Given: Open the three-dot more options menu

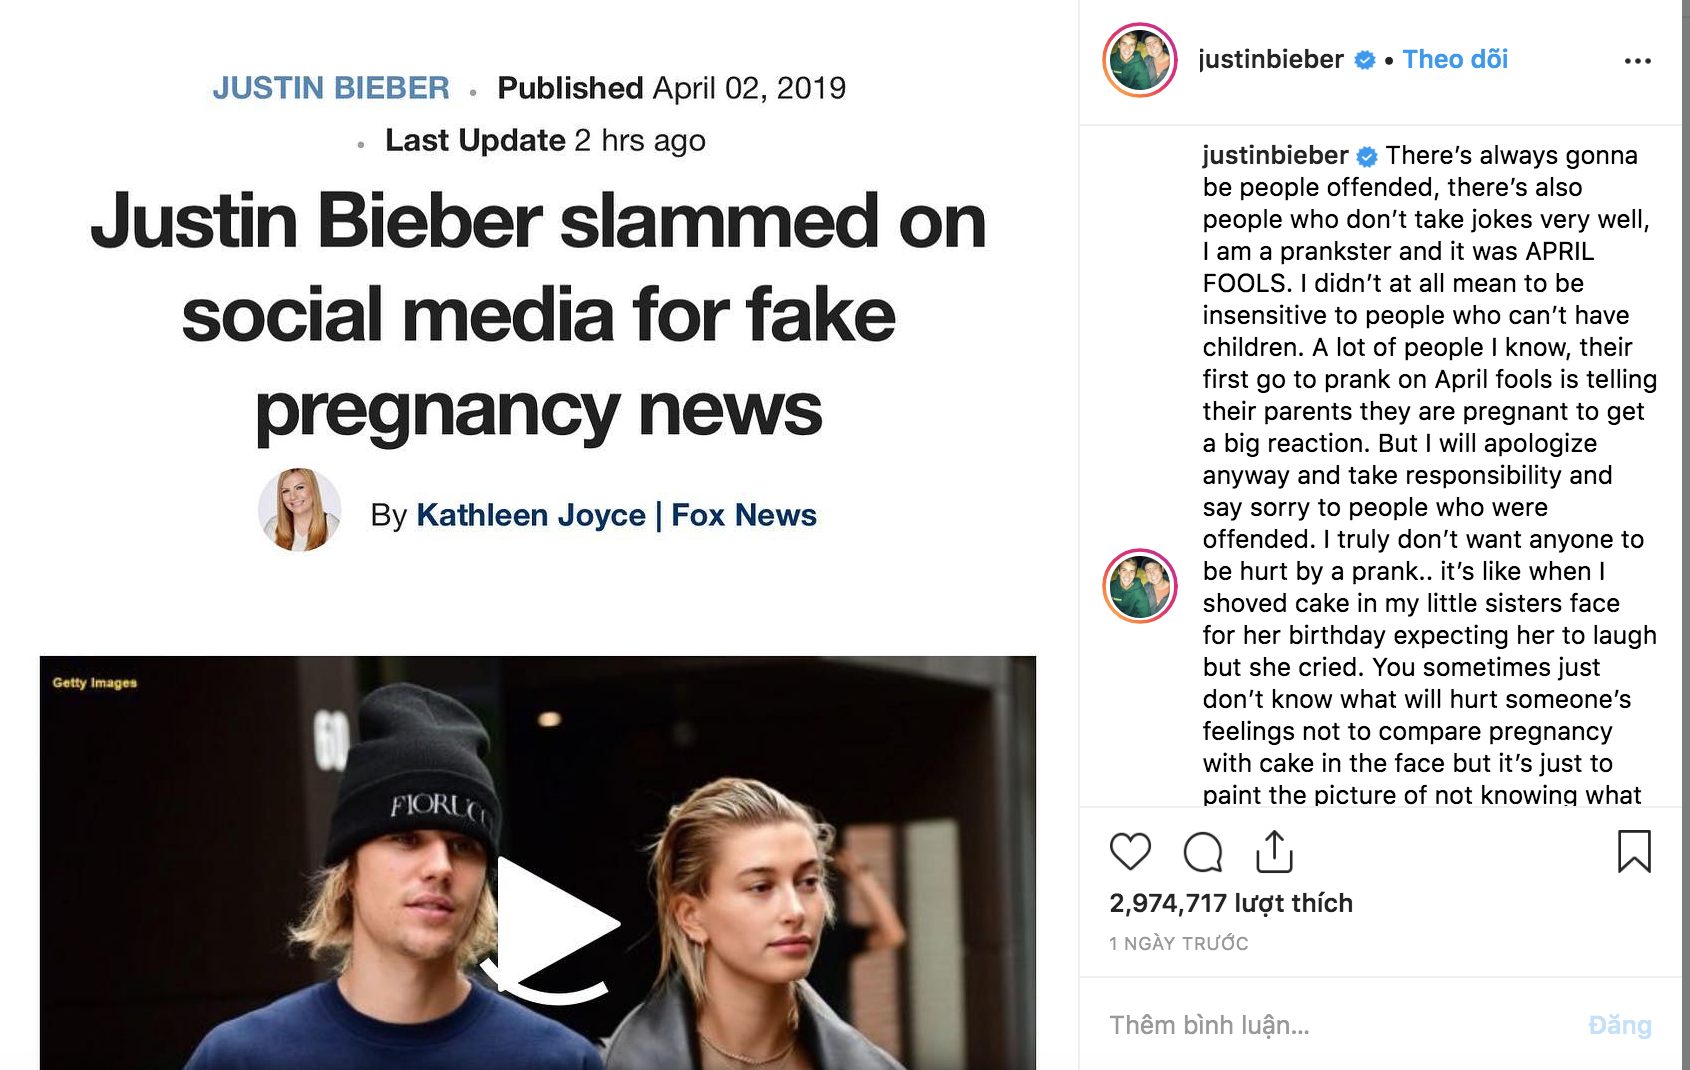Looking at the screenshot, I should 1637,61.
